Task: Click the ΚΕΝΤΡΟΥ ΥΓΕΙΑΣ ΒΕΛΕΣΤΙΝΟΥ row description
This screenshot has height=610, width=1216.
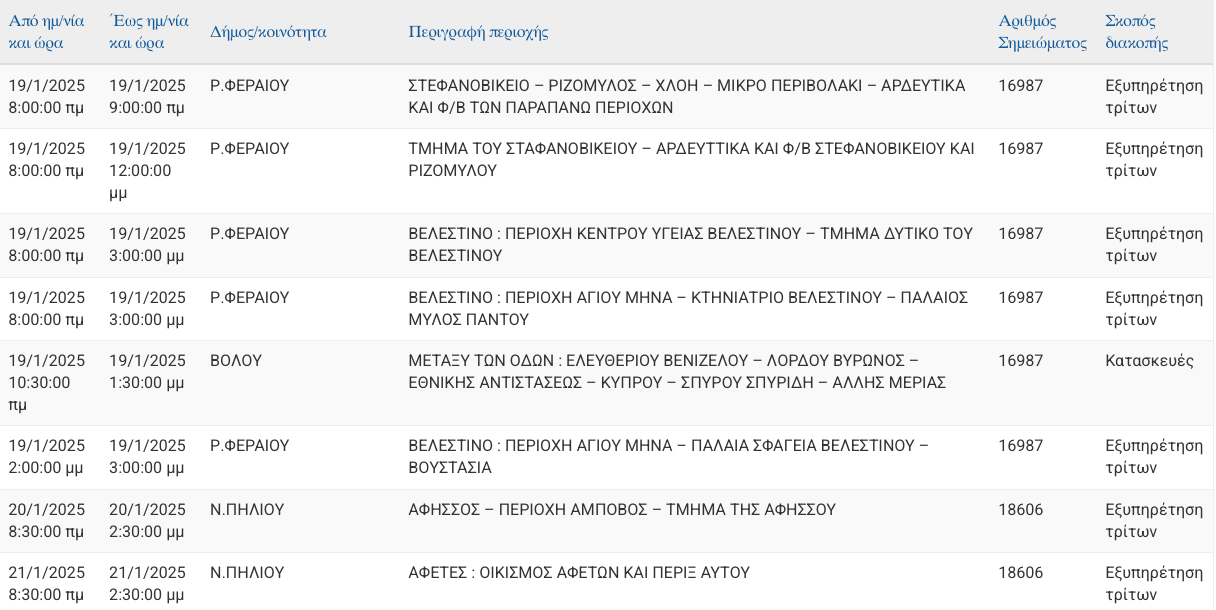Action: tap(690, 244)
